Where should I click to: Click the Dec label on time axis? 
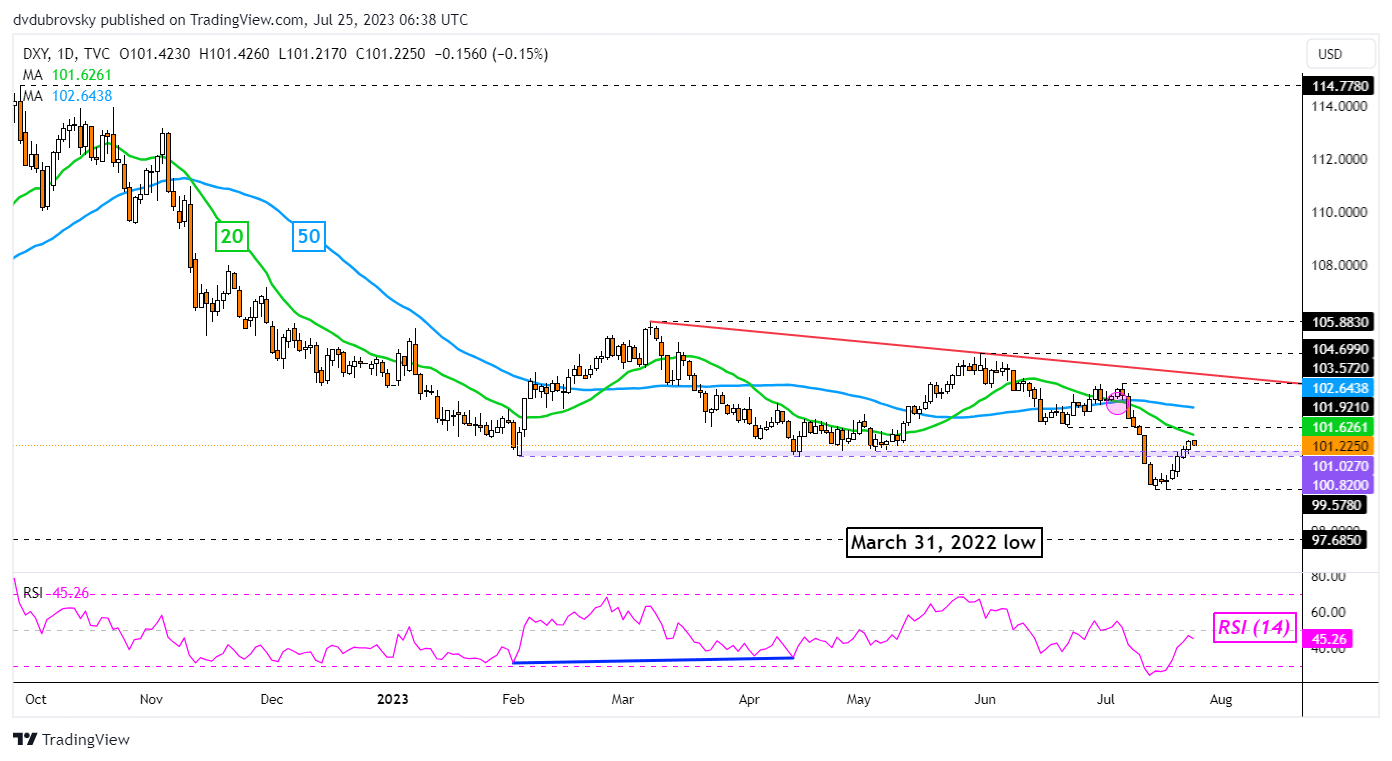pos(274,701)
